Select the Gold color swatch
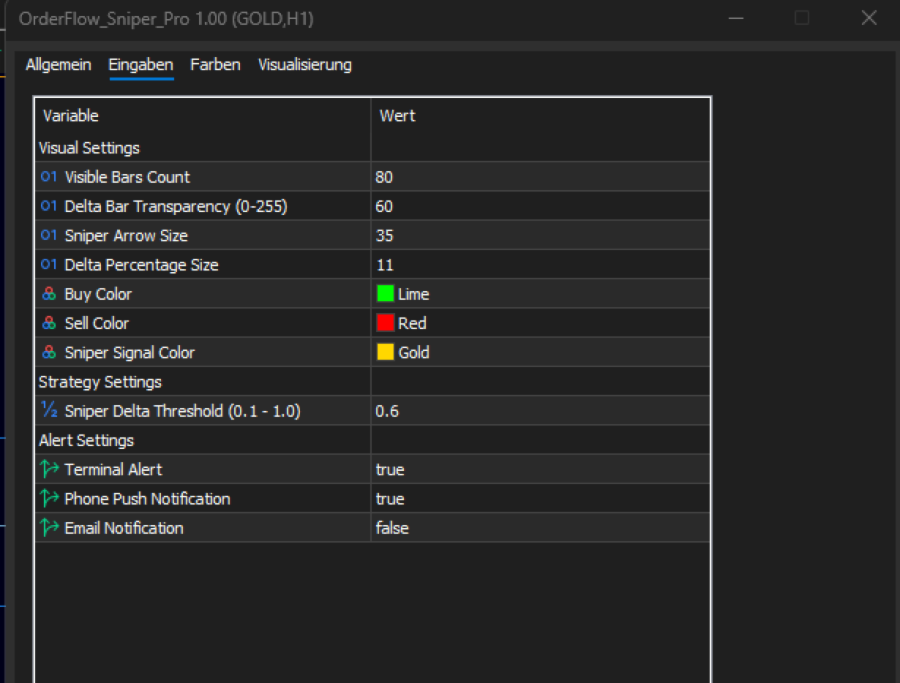This screenshot has width=900, height=683. coord(385,352)
